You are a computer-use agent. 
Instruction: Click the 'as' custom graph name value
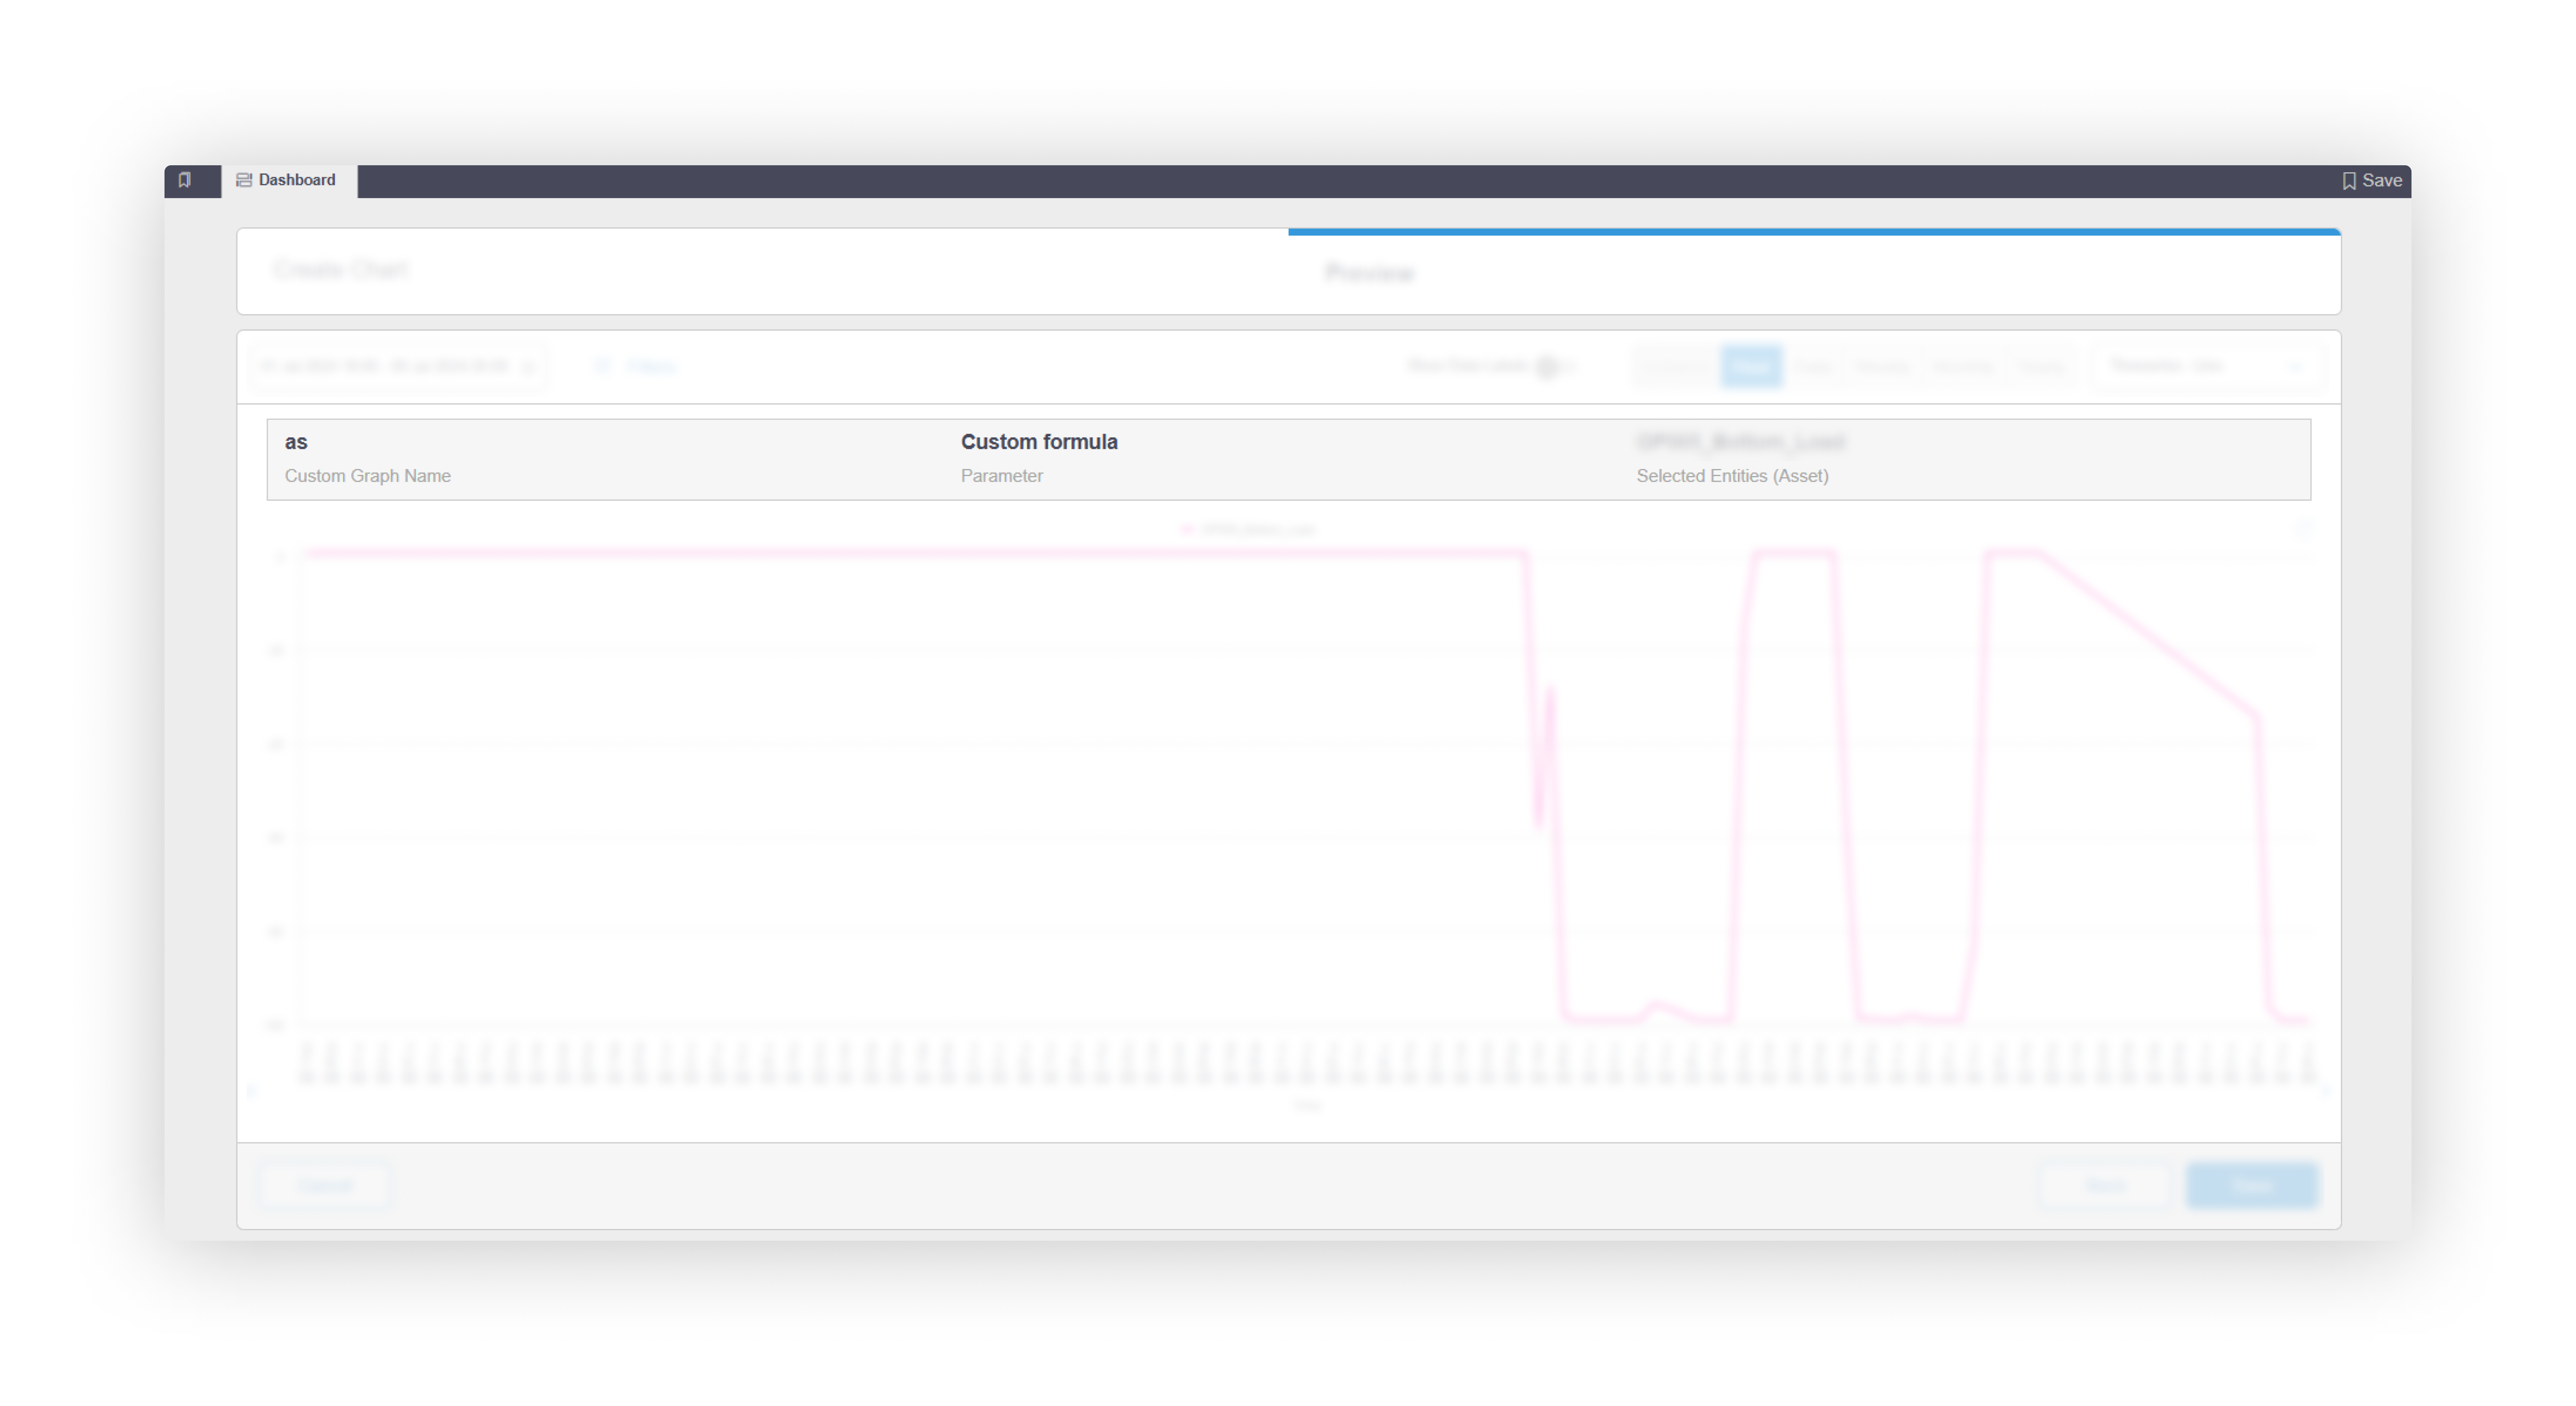click(296, 442)
